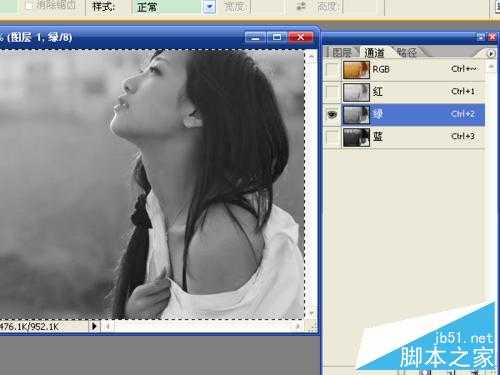Maximize the document window

pyautogui.click(x=277, y=37)
